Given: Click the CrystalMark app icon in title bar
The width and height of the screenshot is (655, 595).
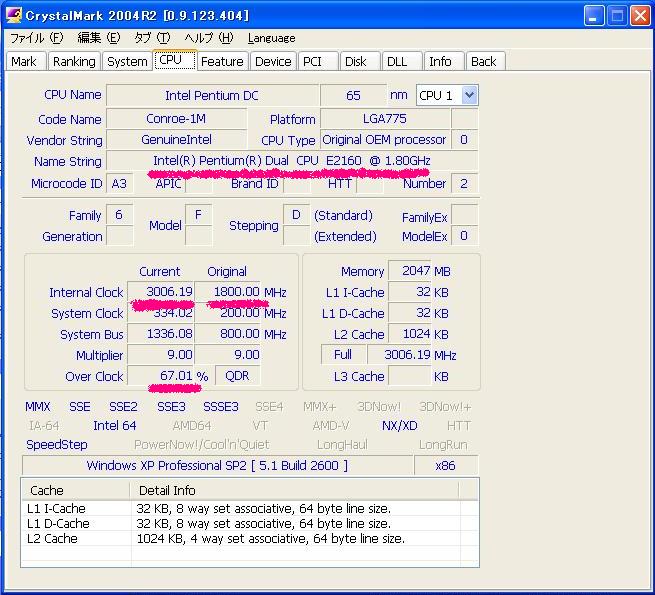Looking at the screenshot, I should coord(13,15).
